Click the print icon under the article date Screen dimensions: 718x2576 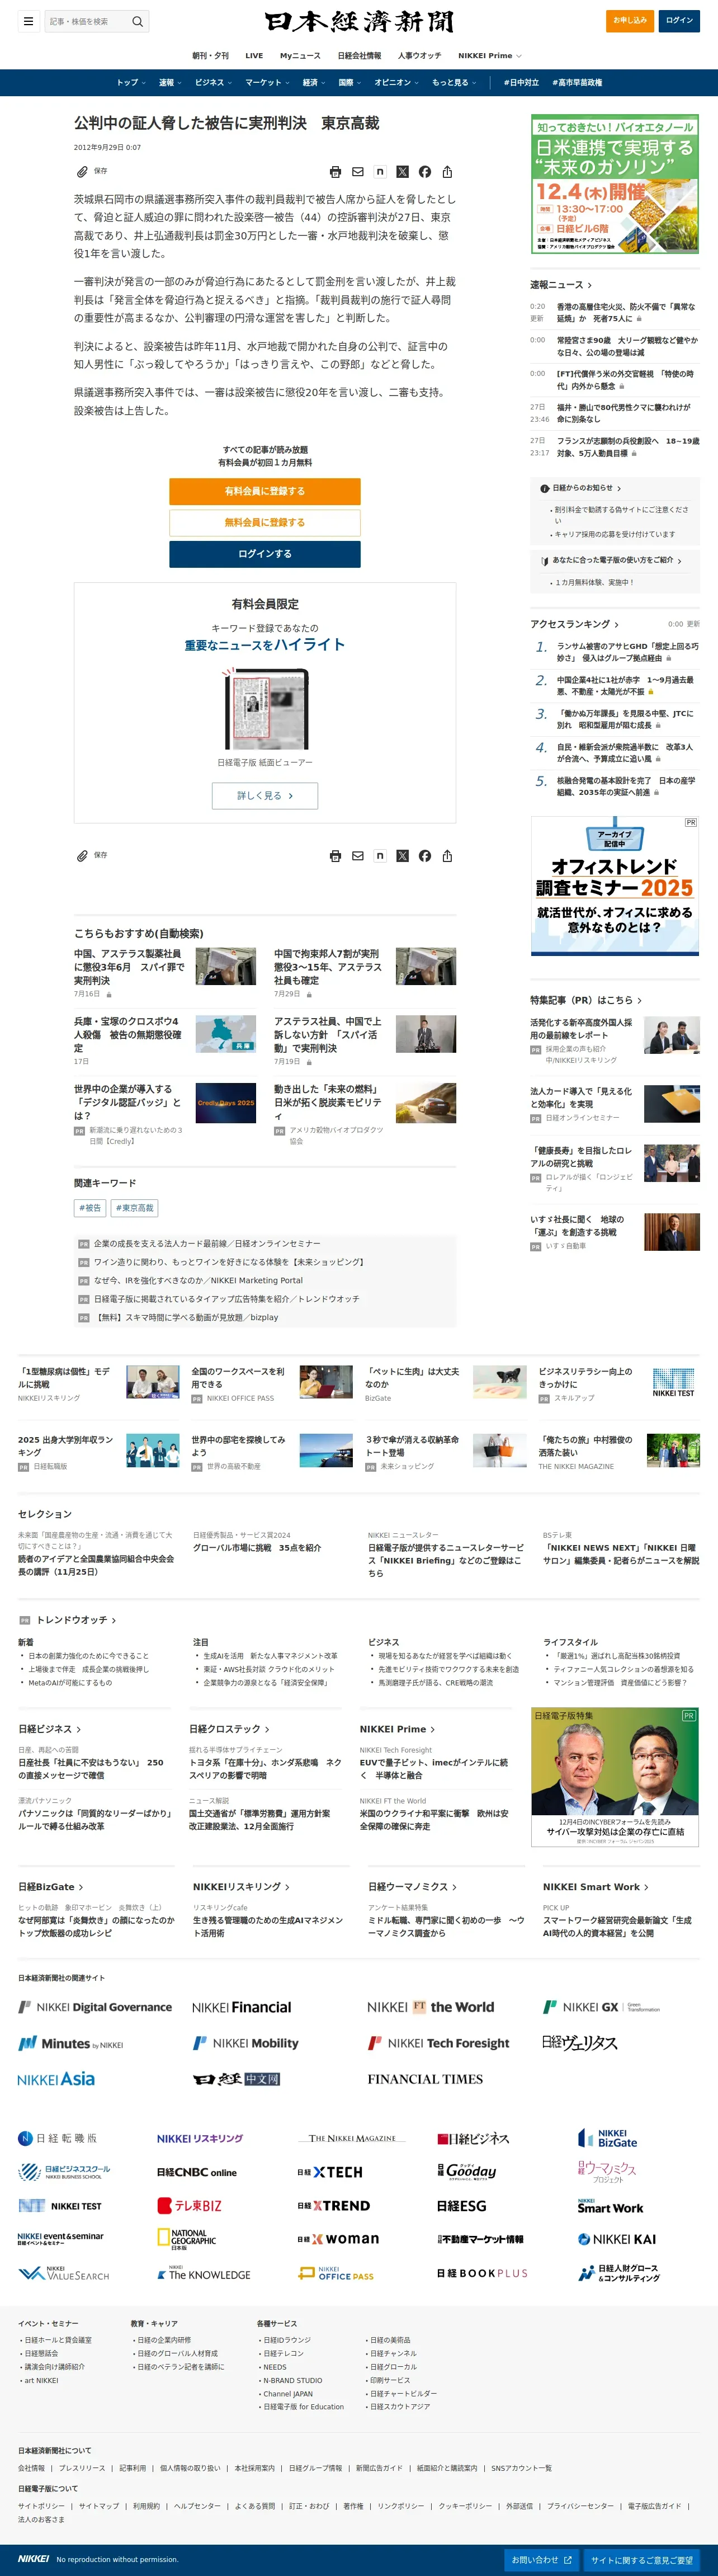click(x=335, y=172)
